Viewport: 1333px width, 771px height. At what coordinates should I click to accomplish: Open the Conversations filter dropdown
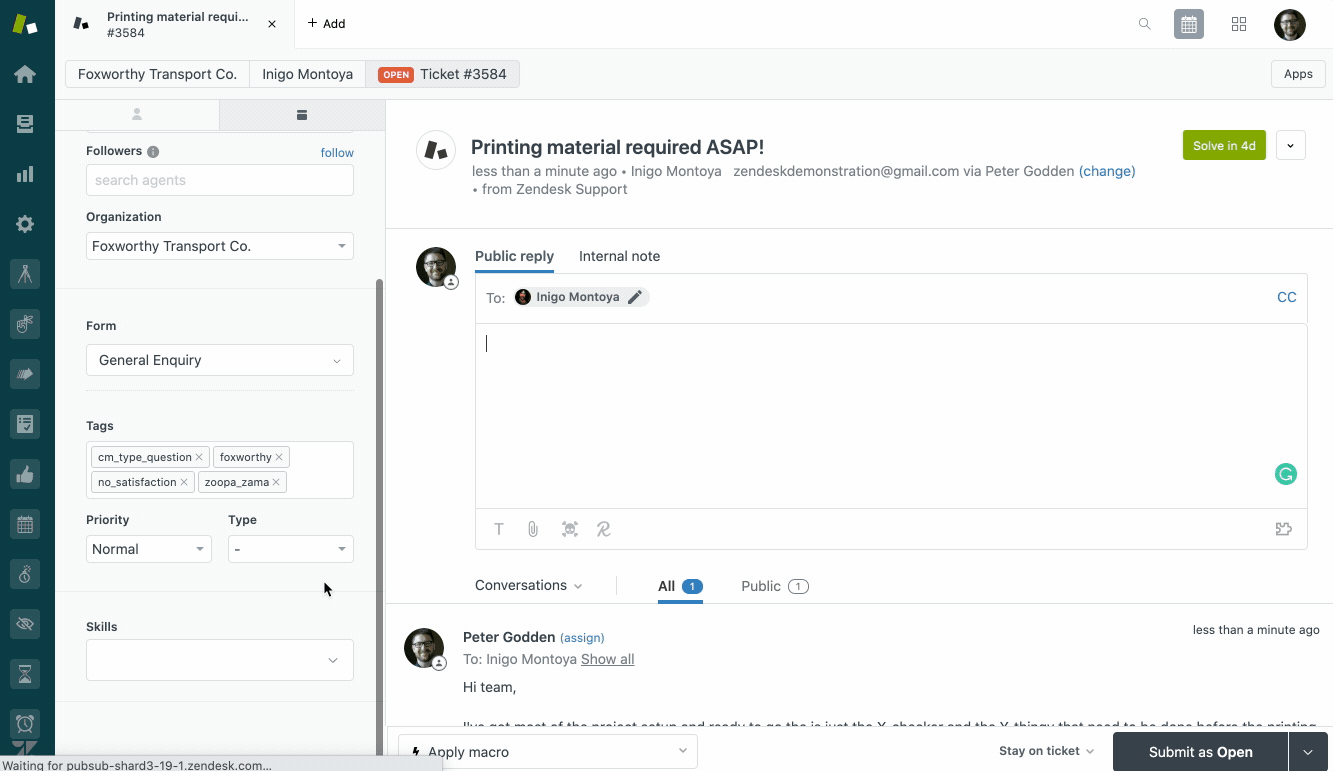tap(529, 586)
